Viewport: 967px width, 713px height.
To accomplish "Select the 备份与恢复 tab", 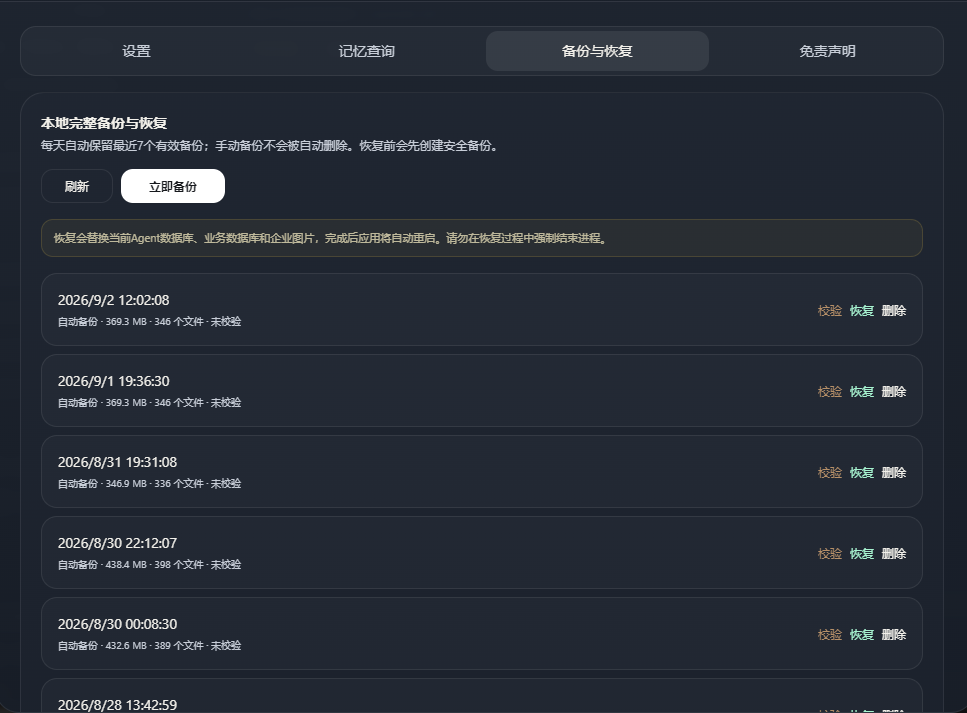I will (597, 51).
